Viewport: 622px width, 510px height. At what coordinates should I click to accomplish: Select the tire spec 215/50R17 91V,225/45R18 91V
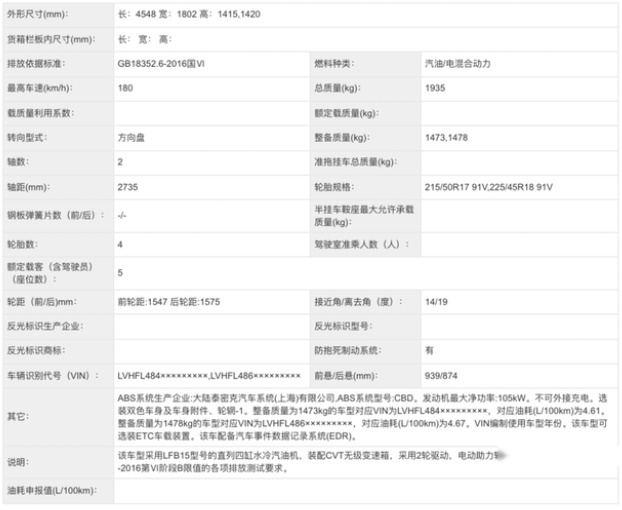(x=489, y=187)
